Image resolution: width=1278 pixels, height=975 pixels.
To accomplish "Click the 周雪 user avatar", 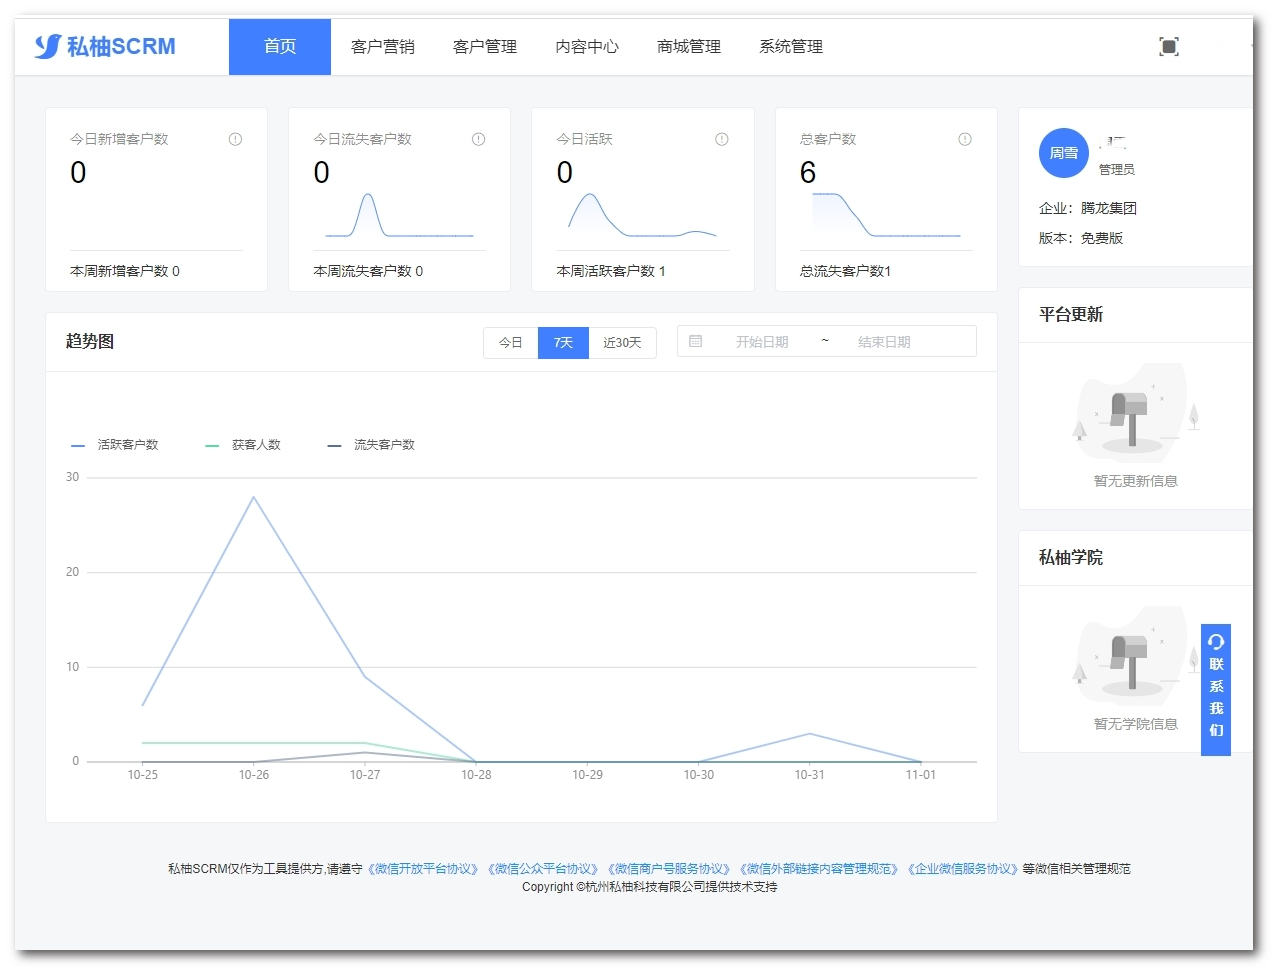I will (x=1063, y=153).
